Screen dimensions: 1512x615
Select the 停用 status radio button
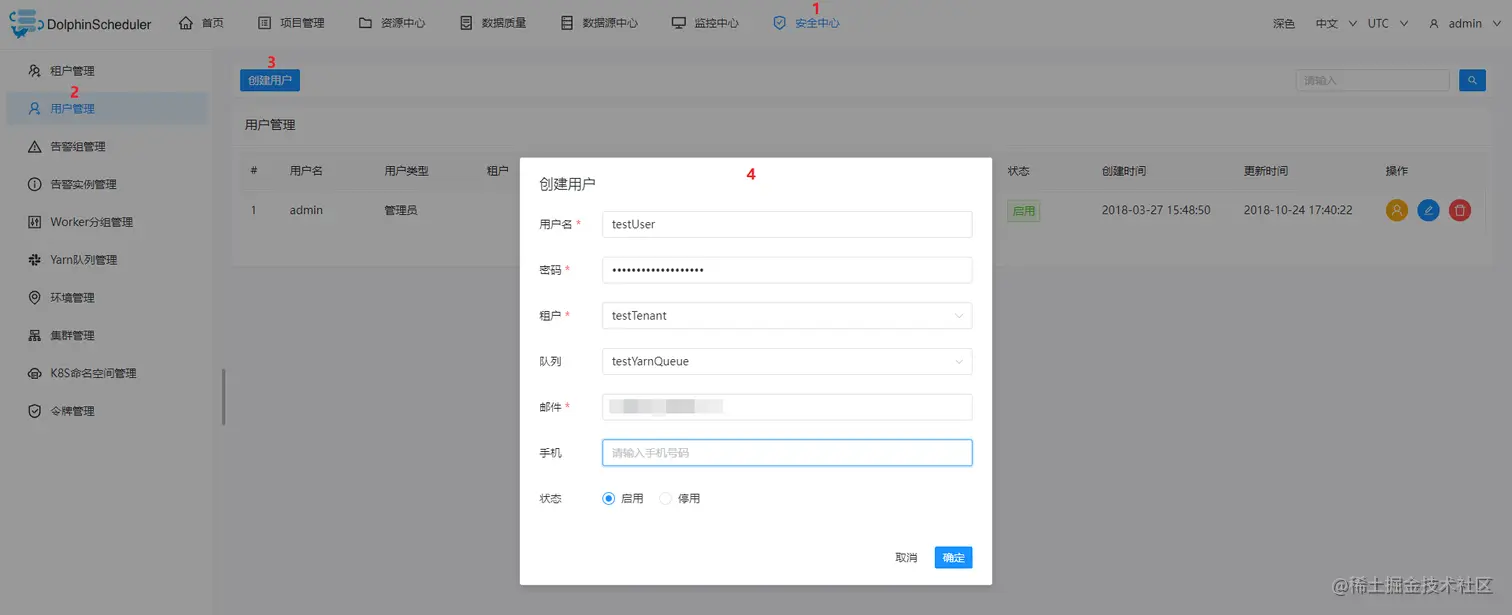[x=665, y=498]
